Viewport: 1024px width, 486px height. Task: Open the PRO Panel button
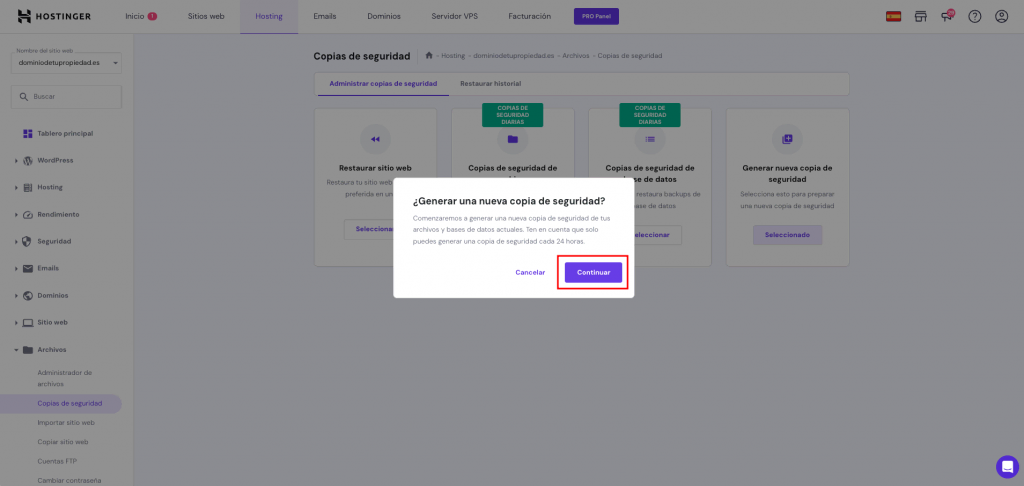coord(596,16)
